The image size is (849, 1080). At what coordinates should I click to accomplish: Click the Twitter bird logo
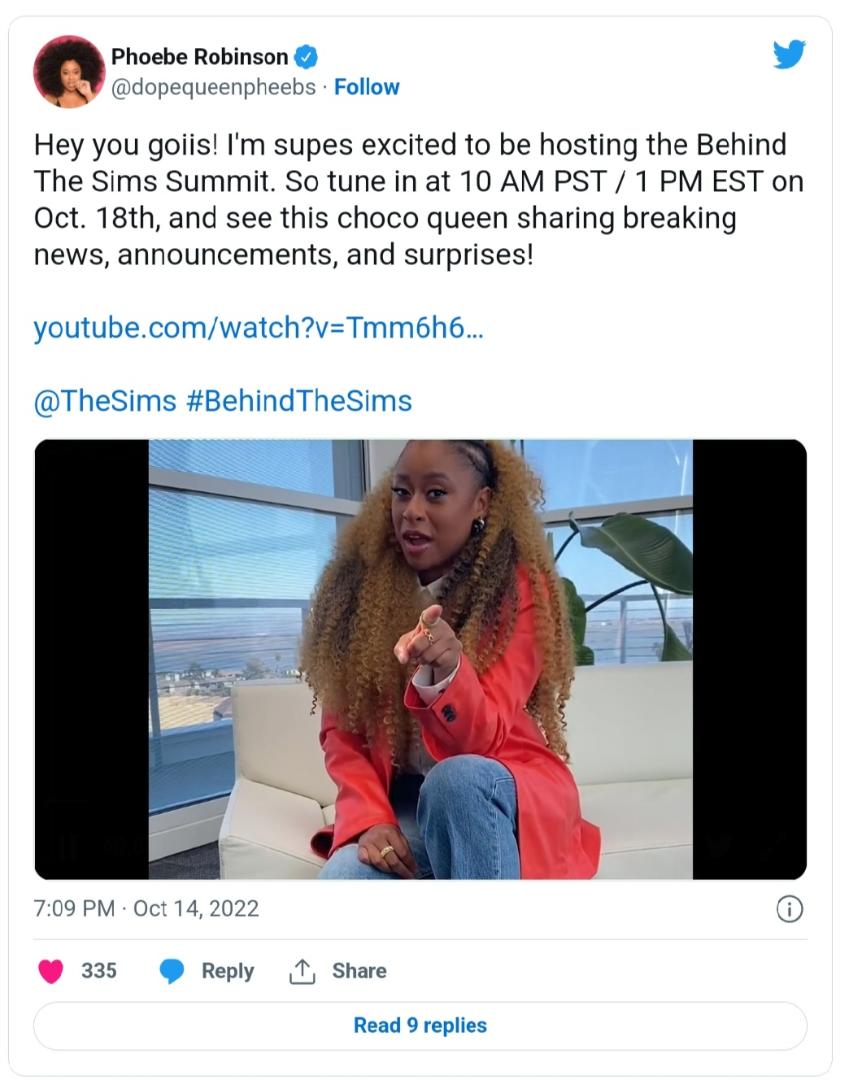(x=789, y=54)
